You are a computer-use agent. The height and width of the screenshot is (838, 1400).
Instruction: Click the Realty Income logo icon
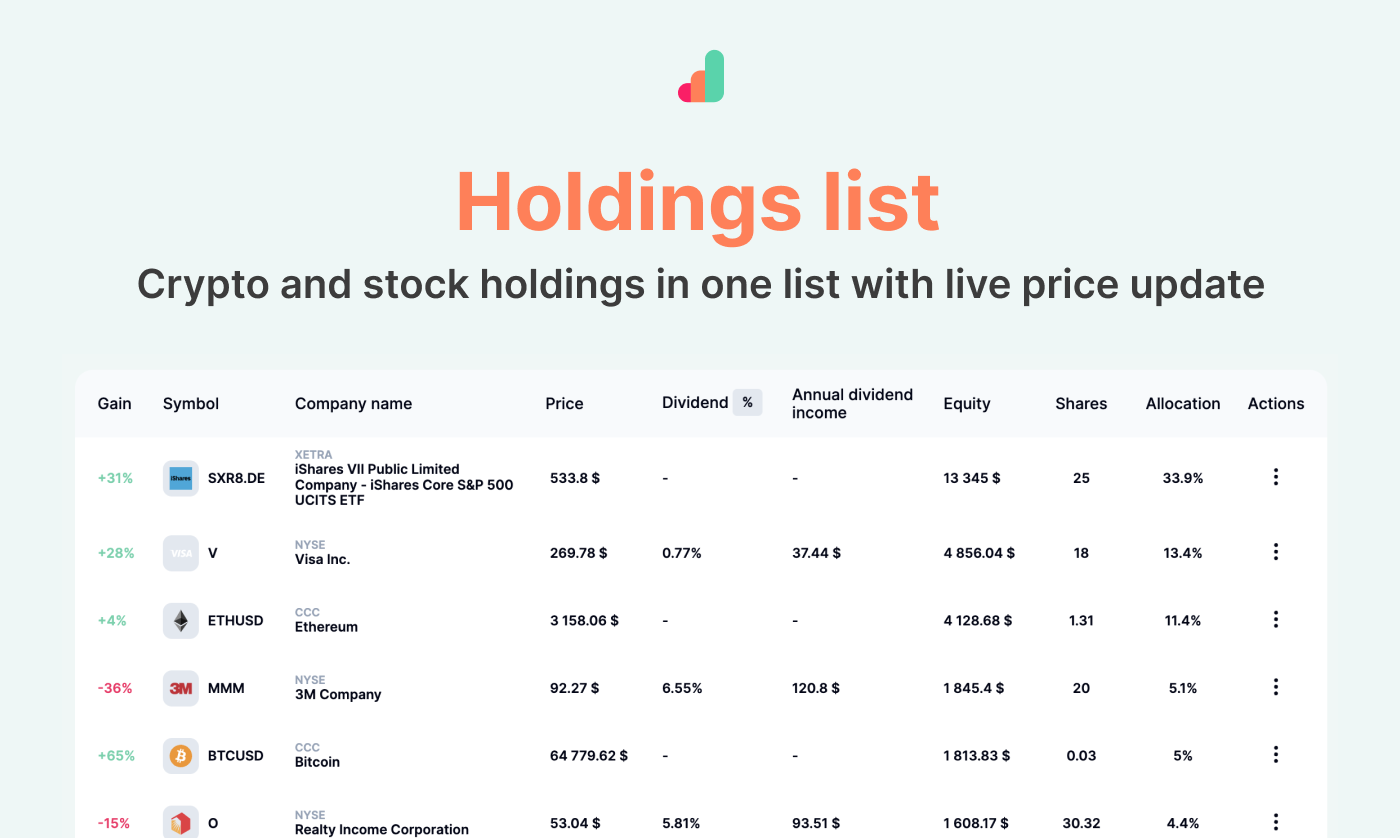tap(181, 823)
